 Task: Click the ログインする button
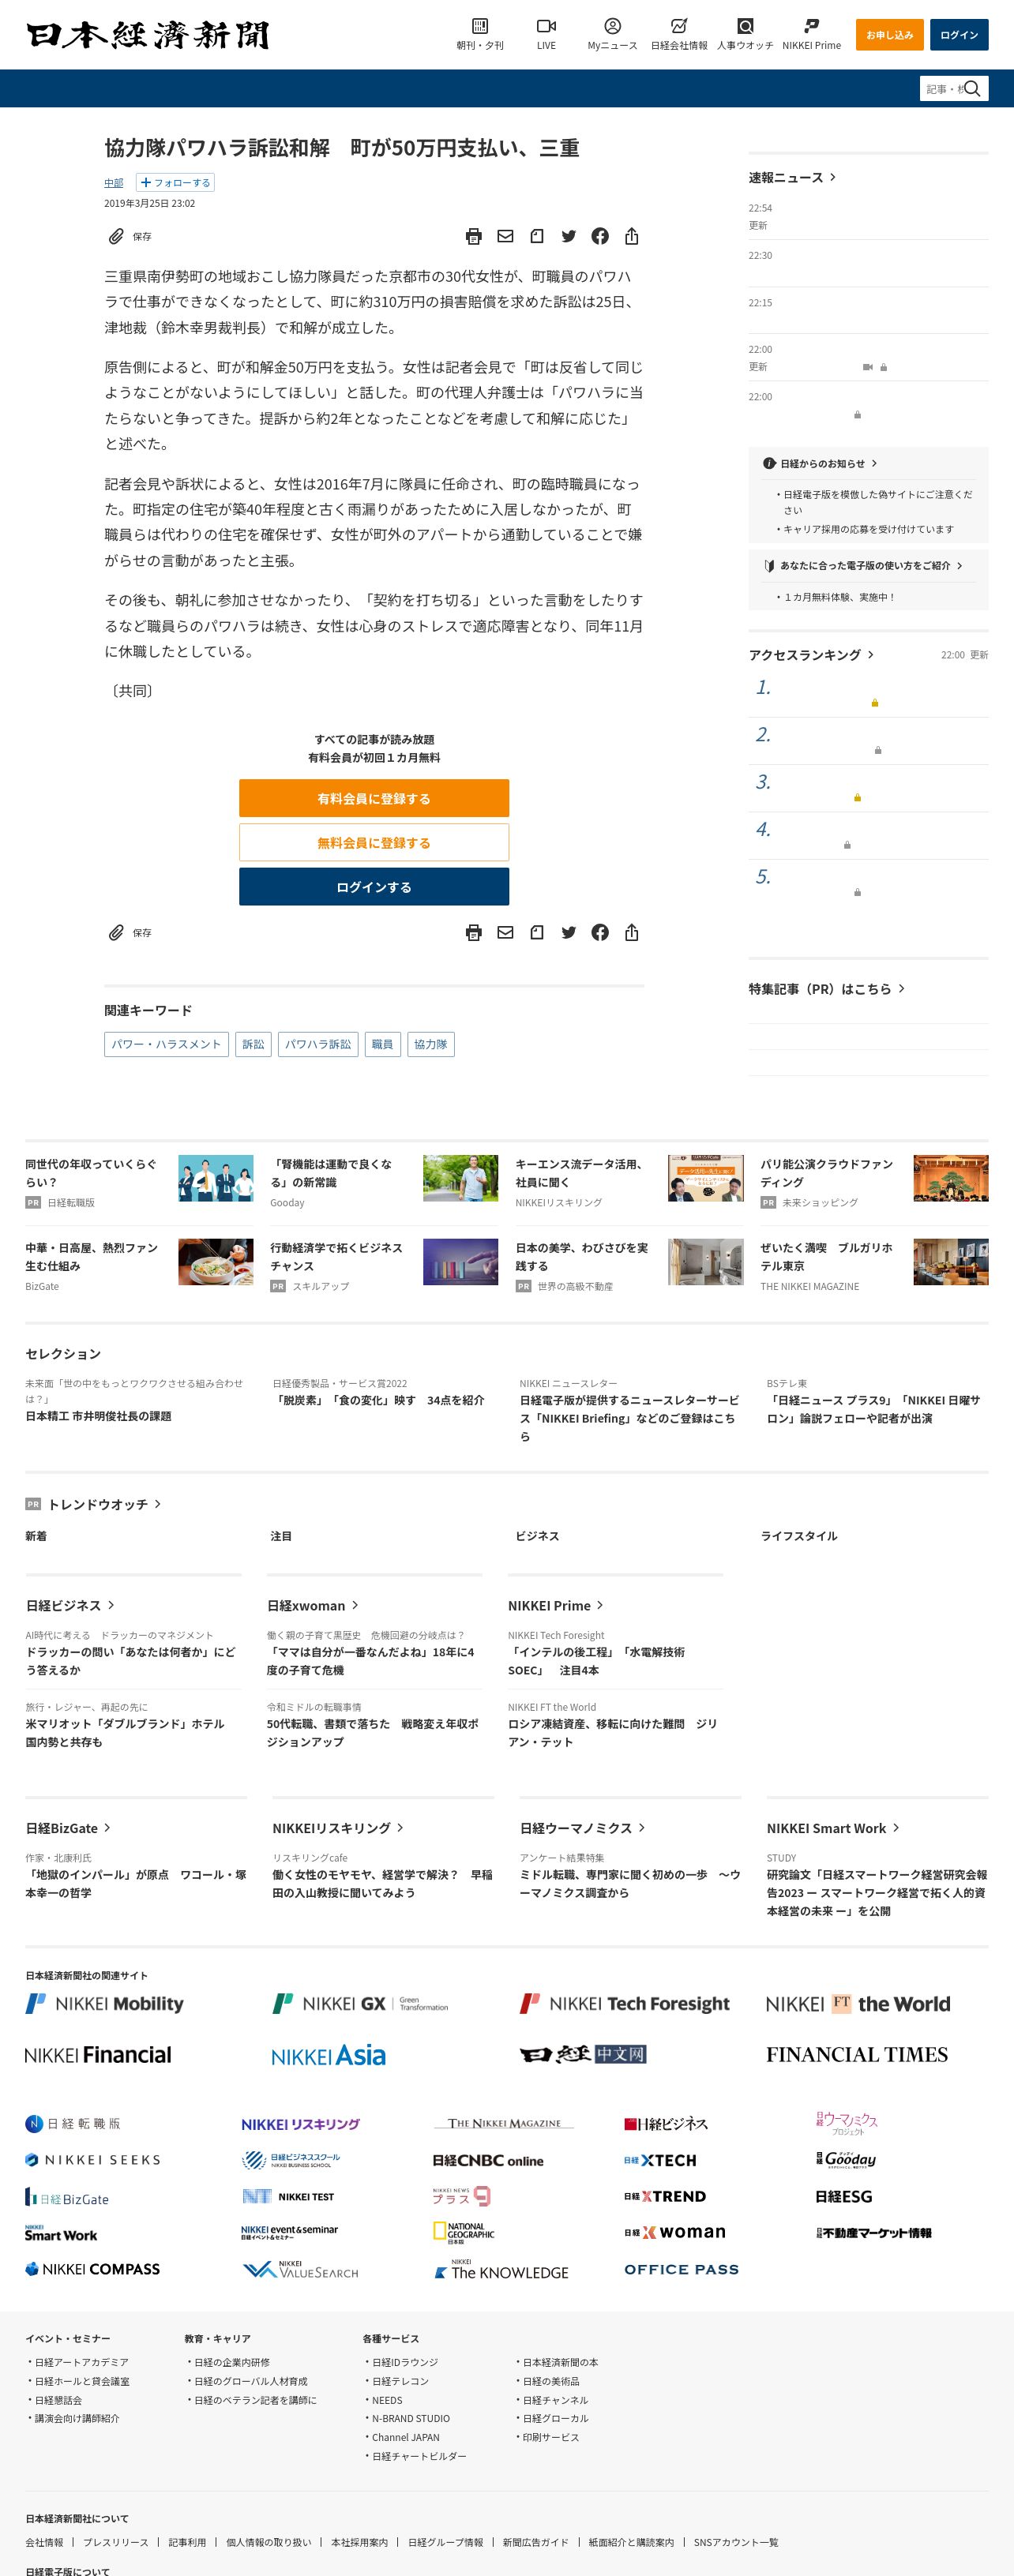(x=374, y=886)
